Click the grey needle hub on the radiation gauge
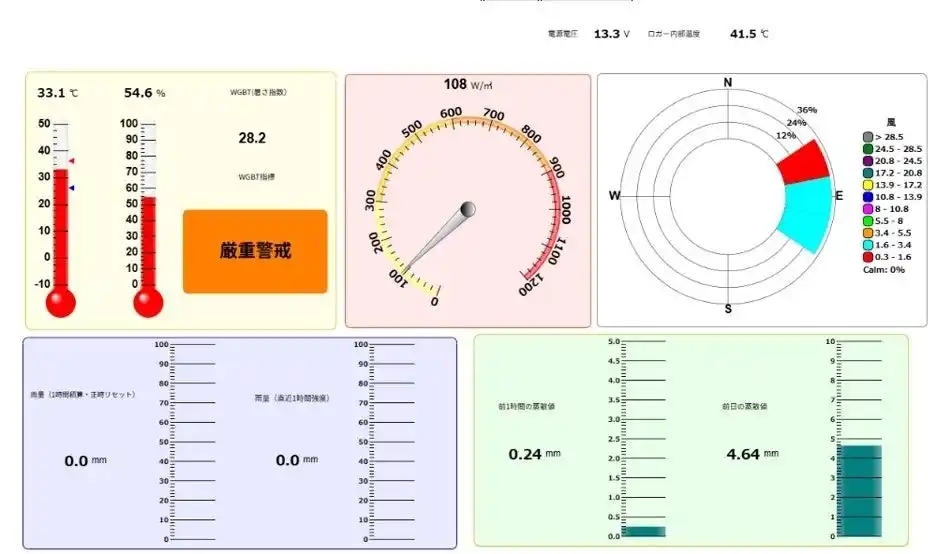 tap(467, 210)
